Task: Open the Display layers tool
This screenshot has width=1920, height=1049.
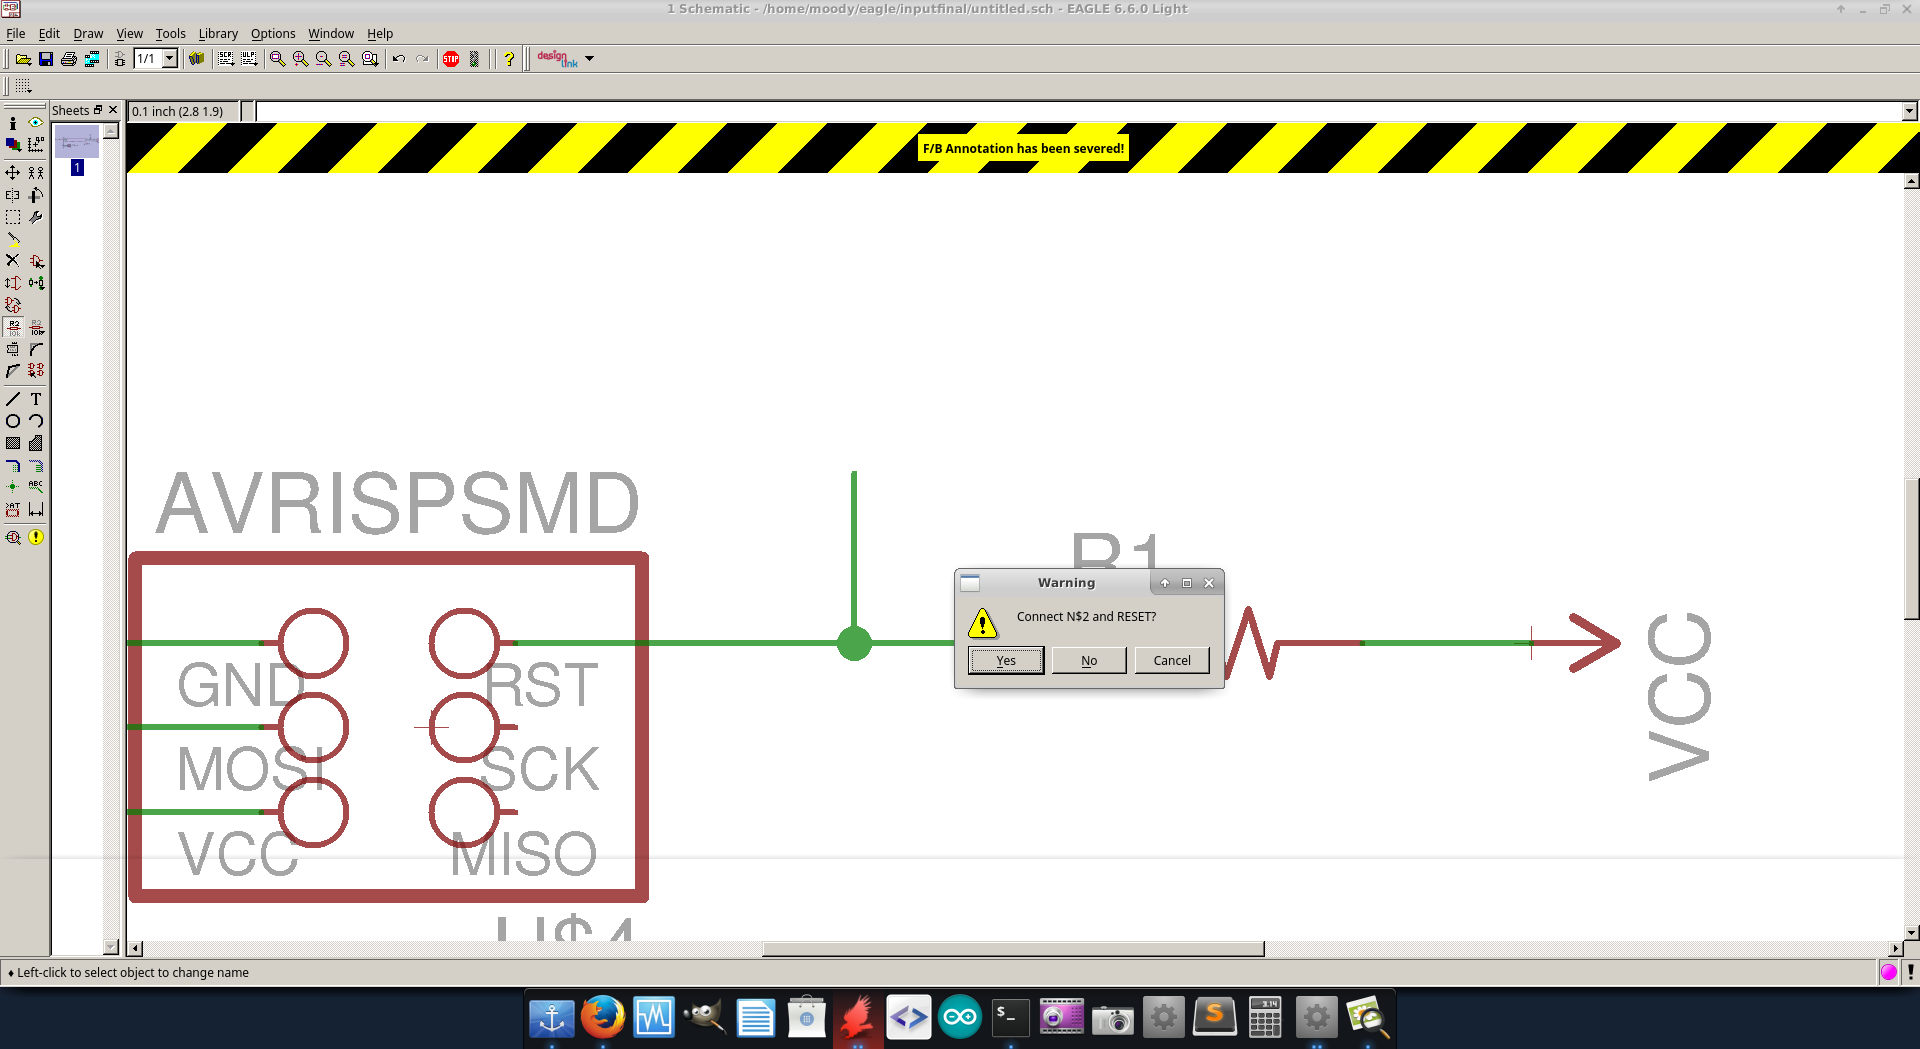Action: click(x=13, y=145)
